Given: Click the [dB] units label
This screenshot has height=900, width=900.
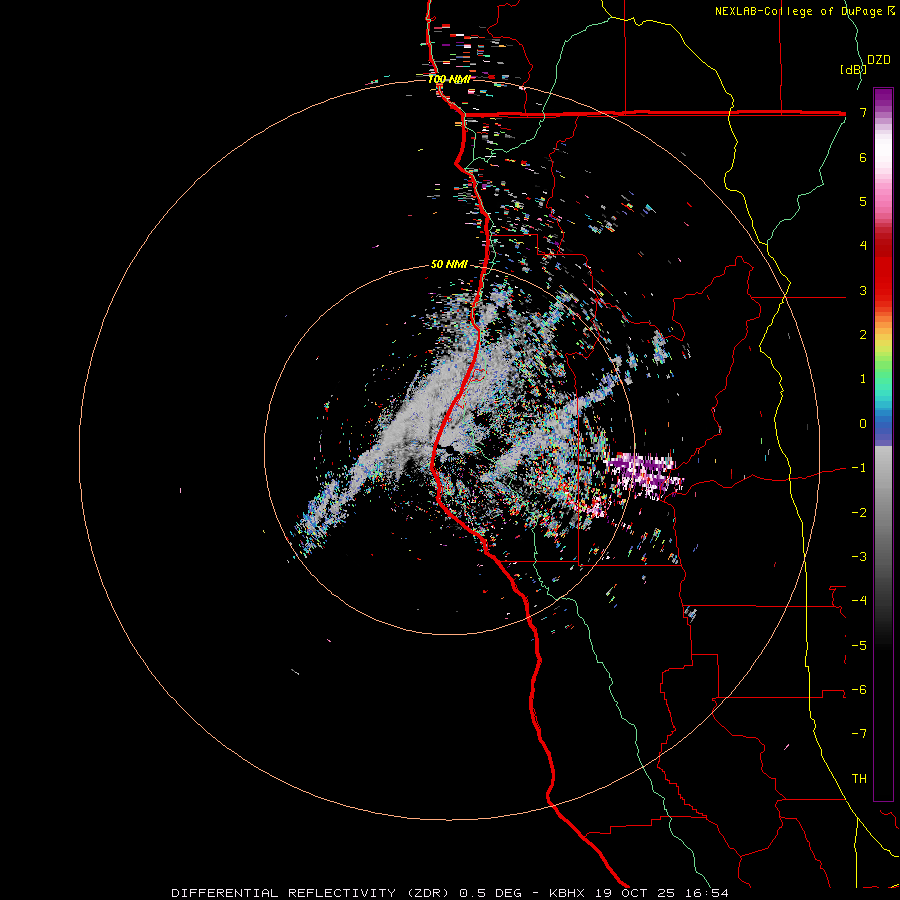Looking at the screenshot, I should pos(853,69).
